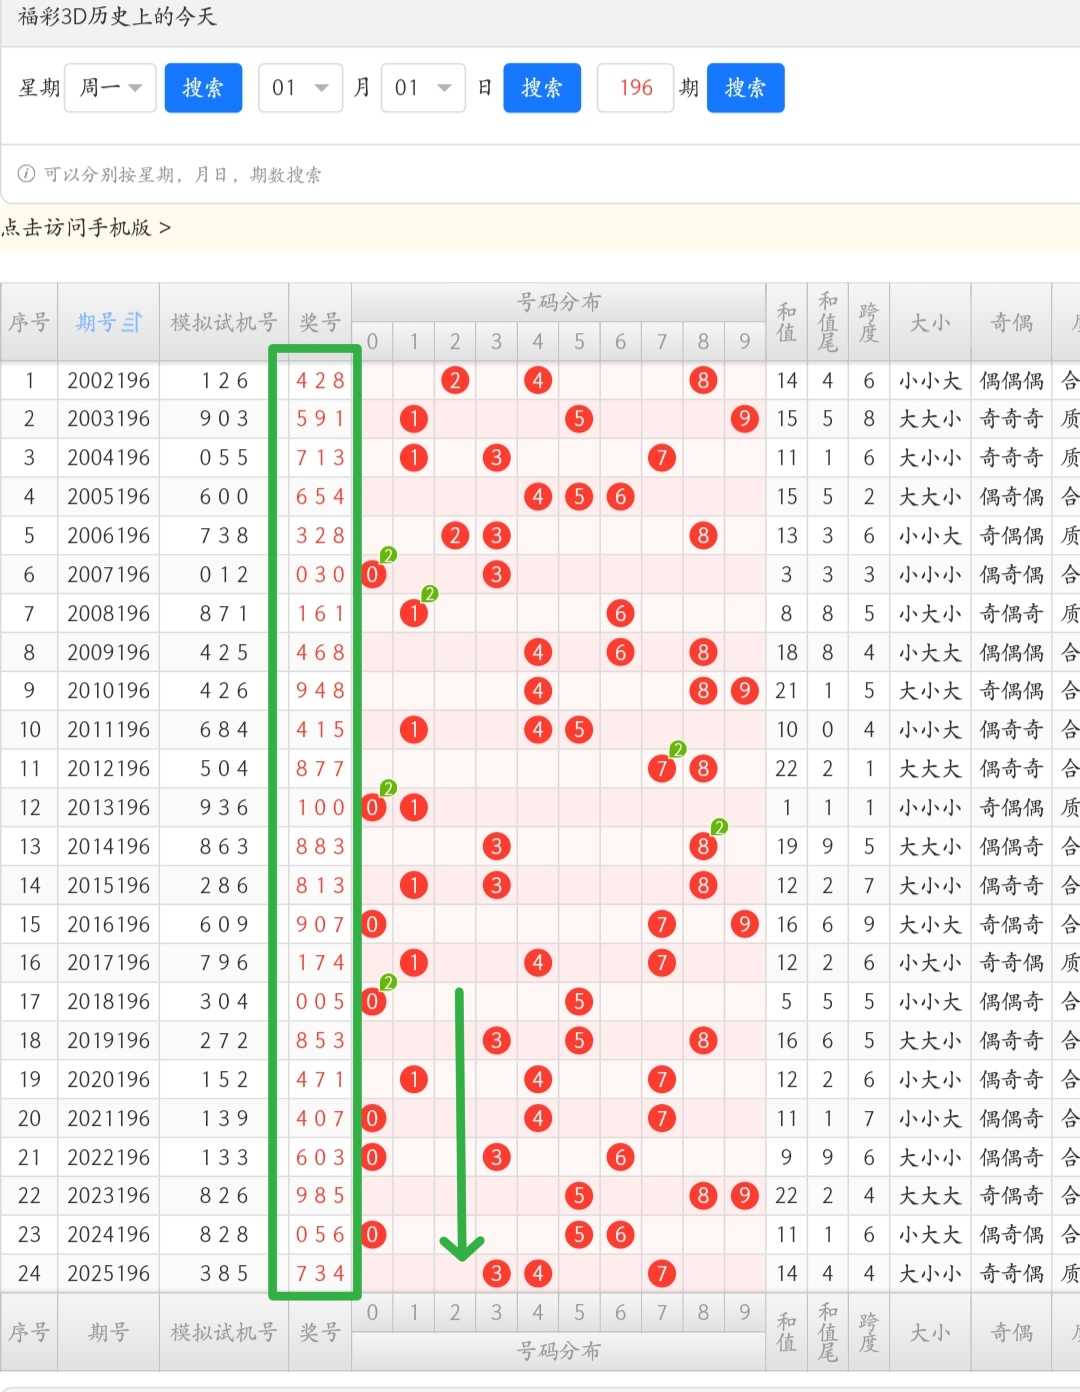This screenshot has height=1392, width=1080.
Task: Click red ball 2 in row 2002196
Action: pyautogui.click(x=455, y=380)
